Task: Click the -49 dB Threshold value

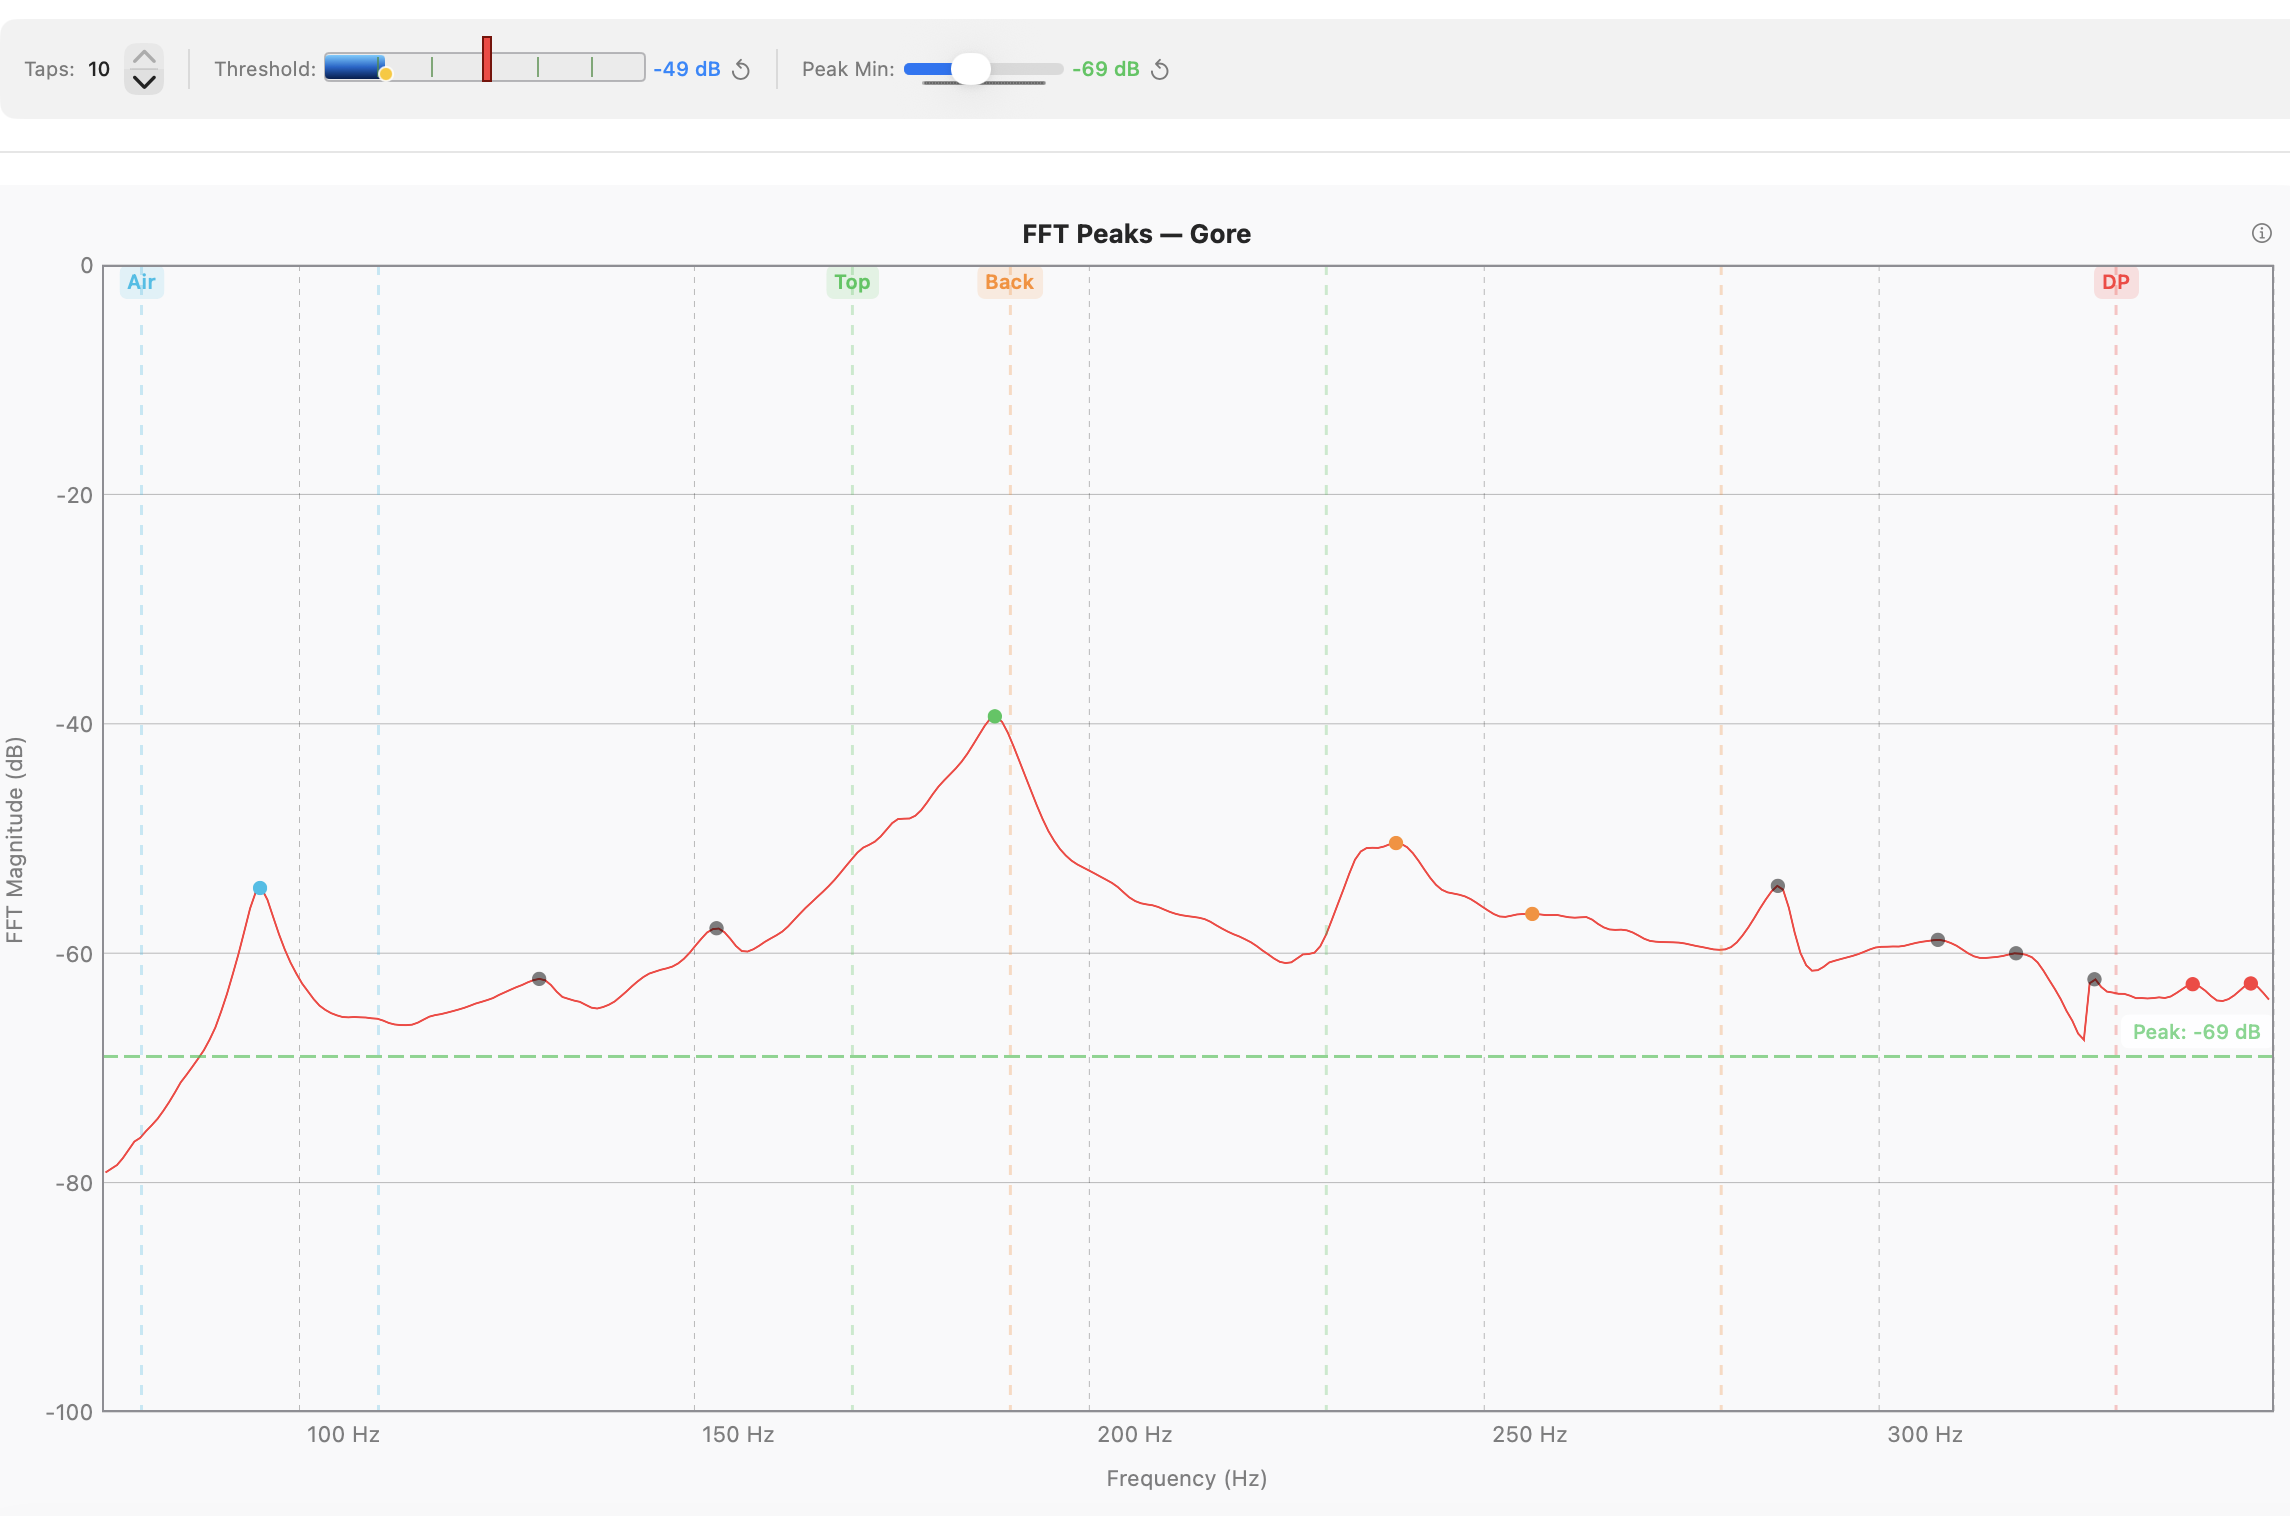Action: (687, 69)
